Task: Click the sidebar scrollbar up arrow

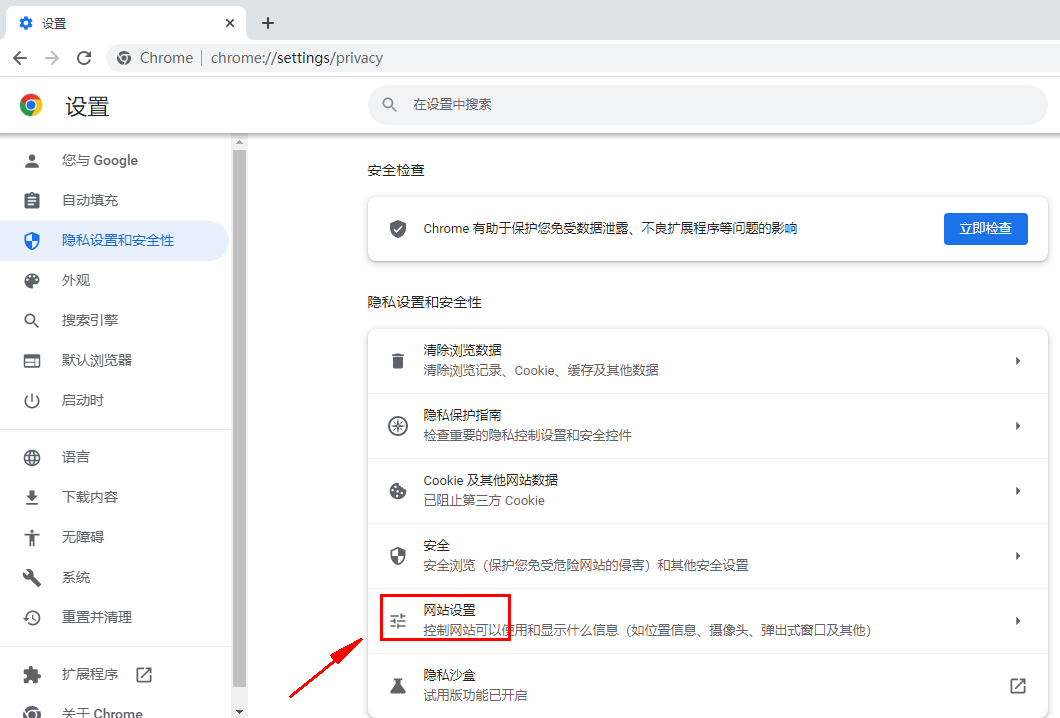Action: [x=239, y=143]
